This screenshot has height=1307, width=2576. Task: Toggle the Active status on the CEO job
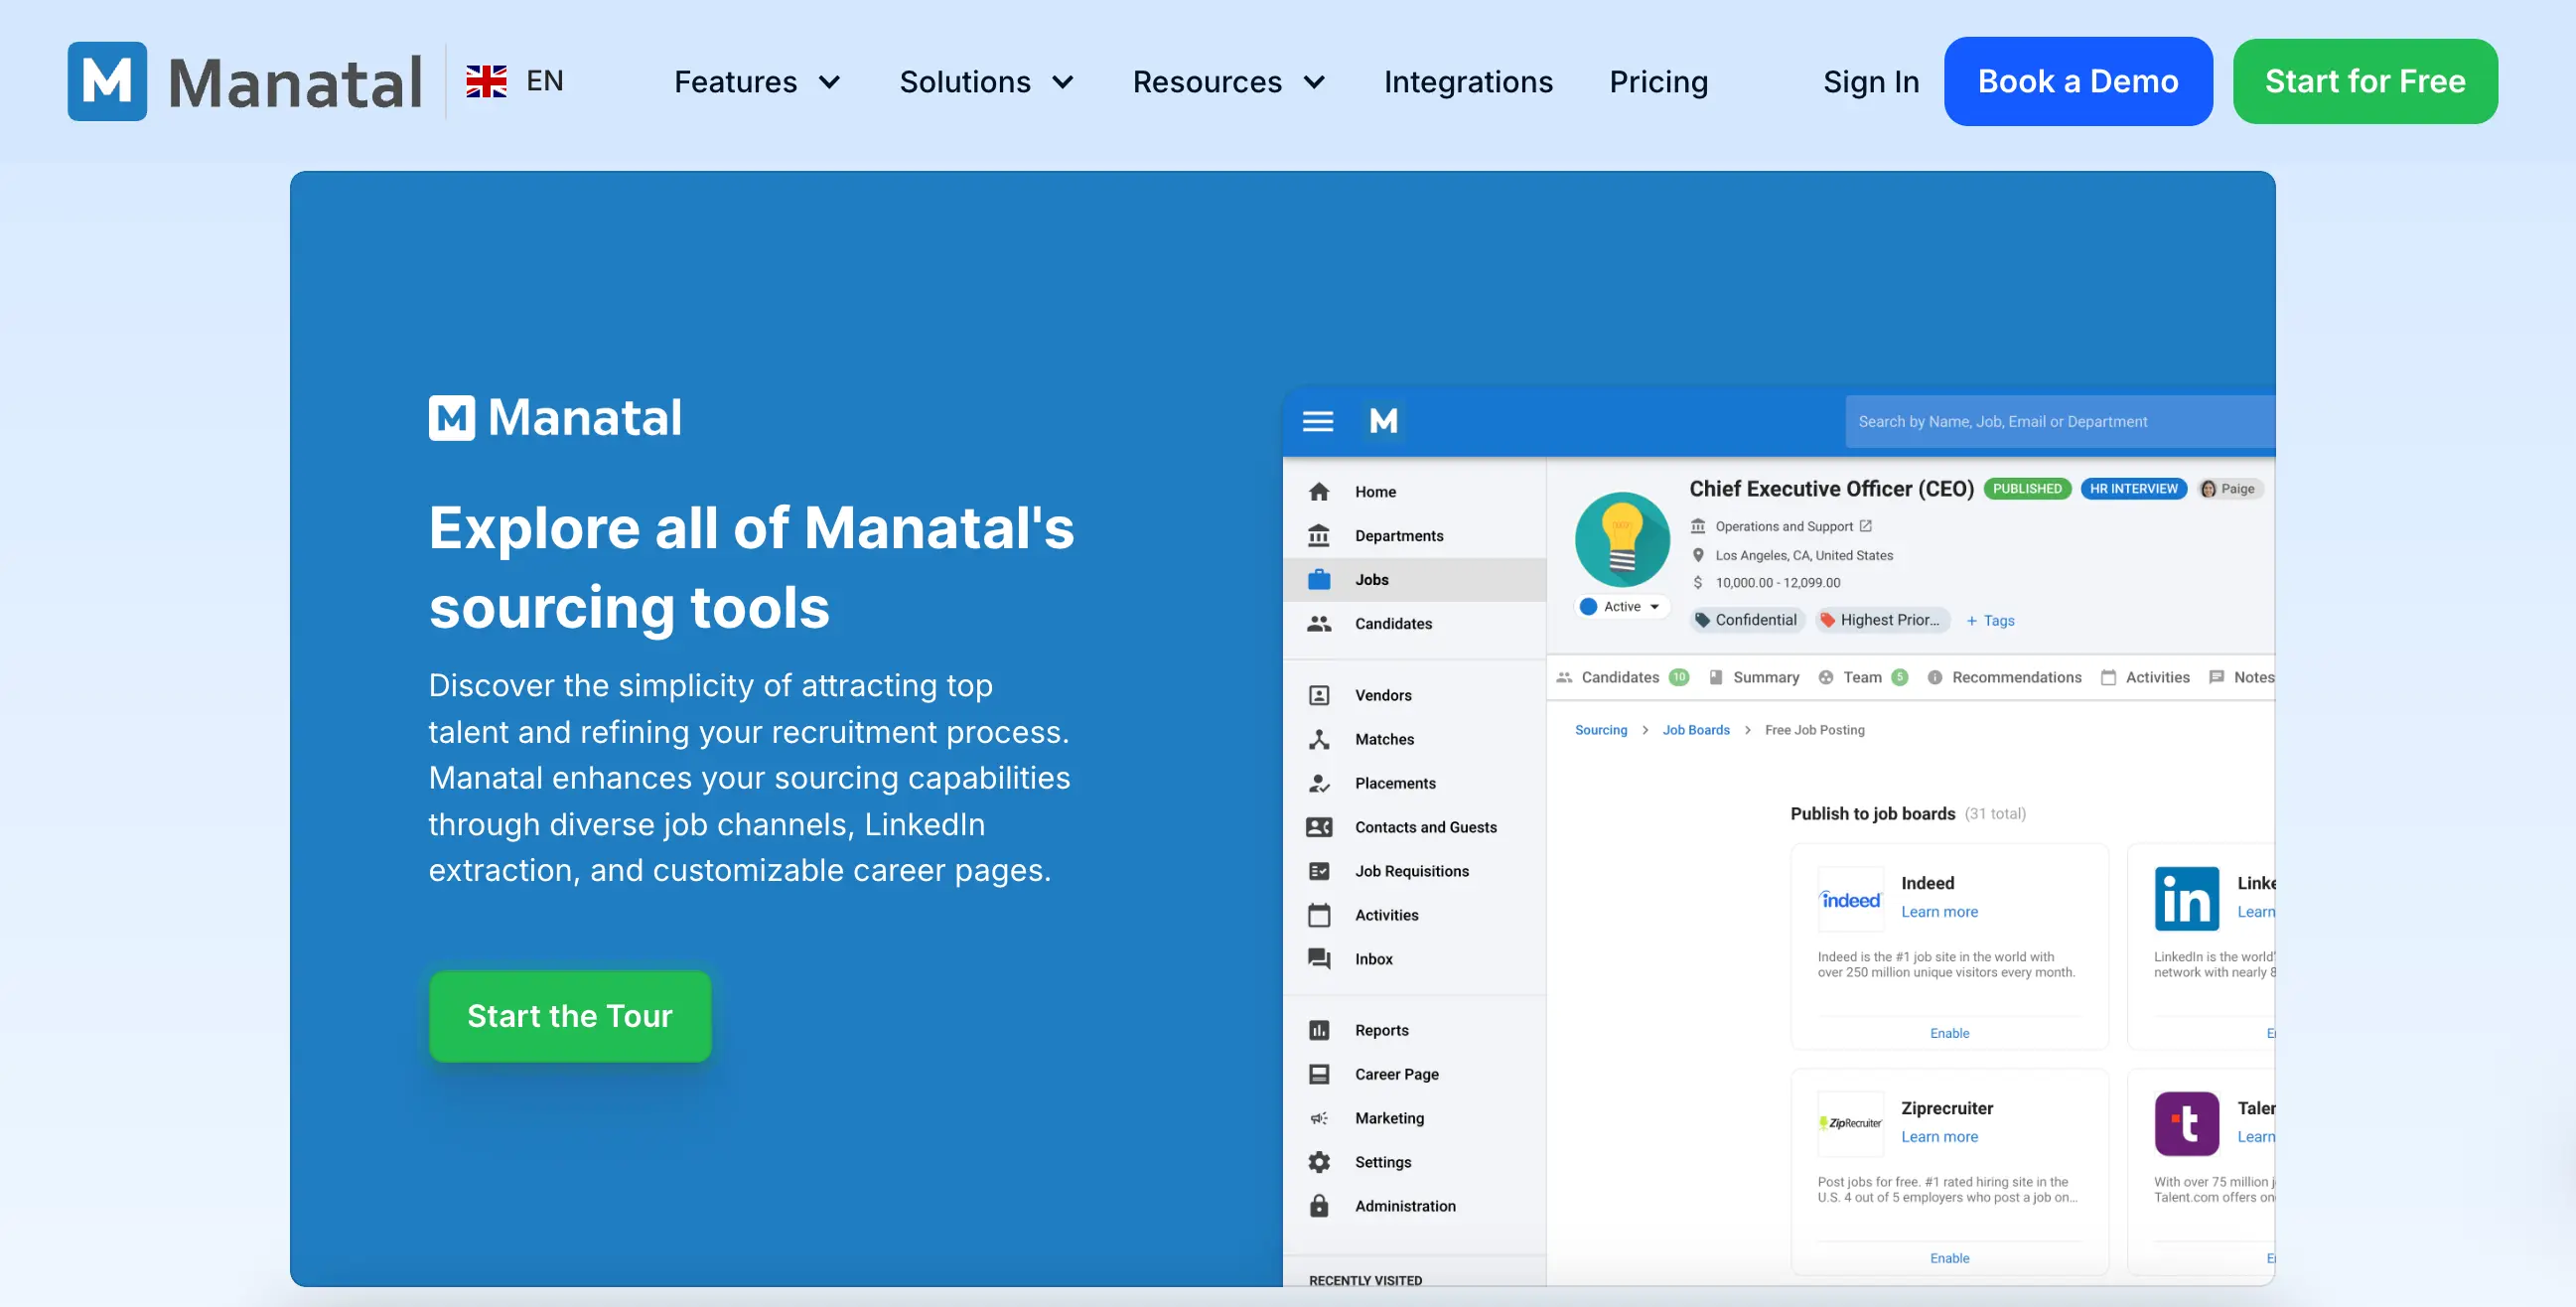click(x=1620, y=607)
